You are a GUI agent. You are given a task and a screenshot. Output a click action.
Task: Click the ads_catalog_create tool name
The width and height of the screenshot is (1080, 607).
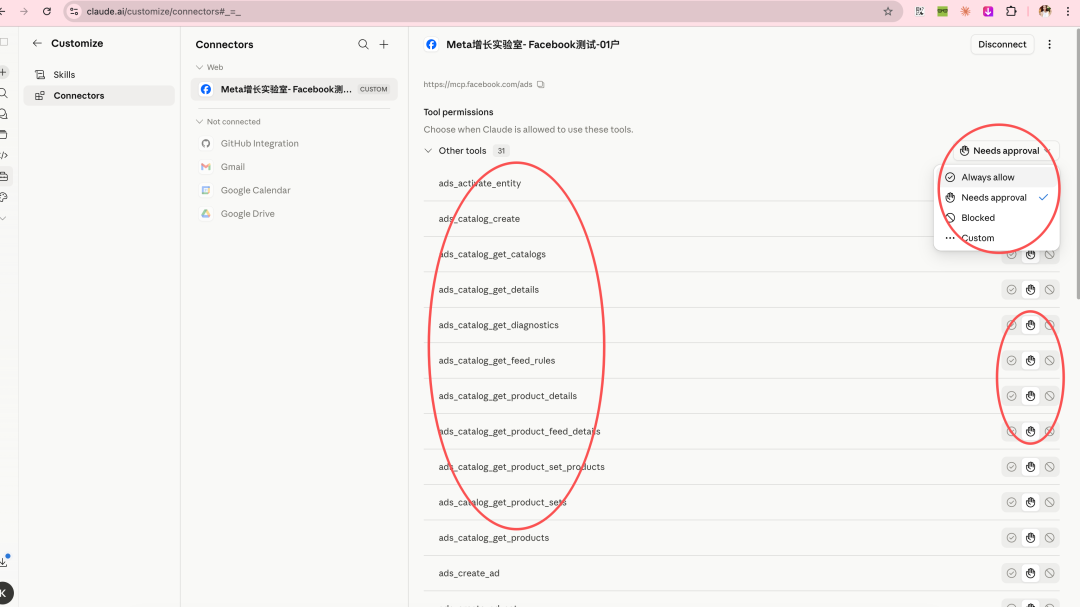pyautogui.click(x=479, y=219)
